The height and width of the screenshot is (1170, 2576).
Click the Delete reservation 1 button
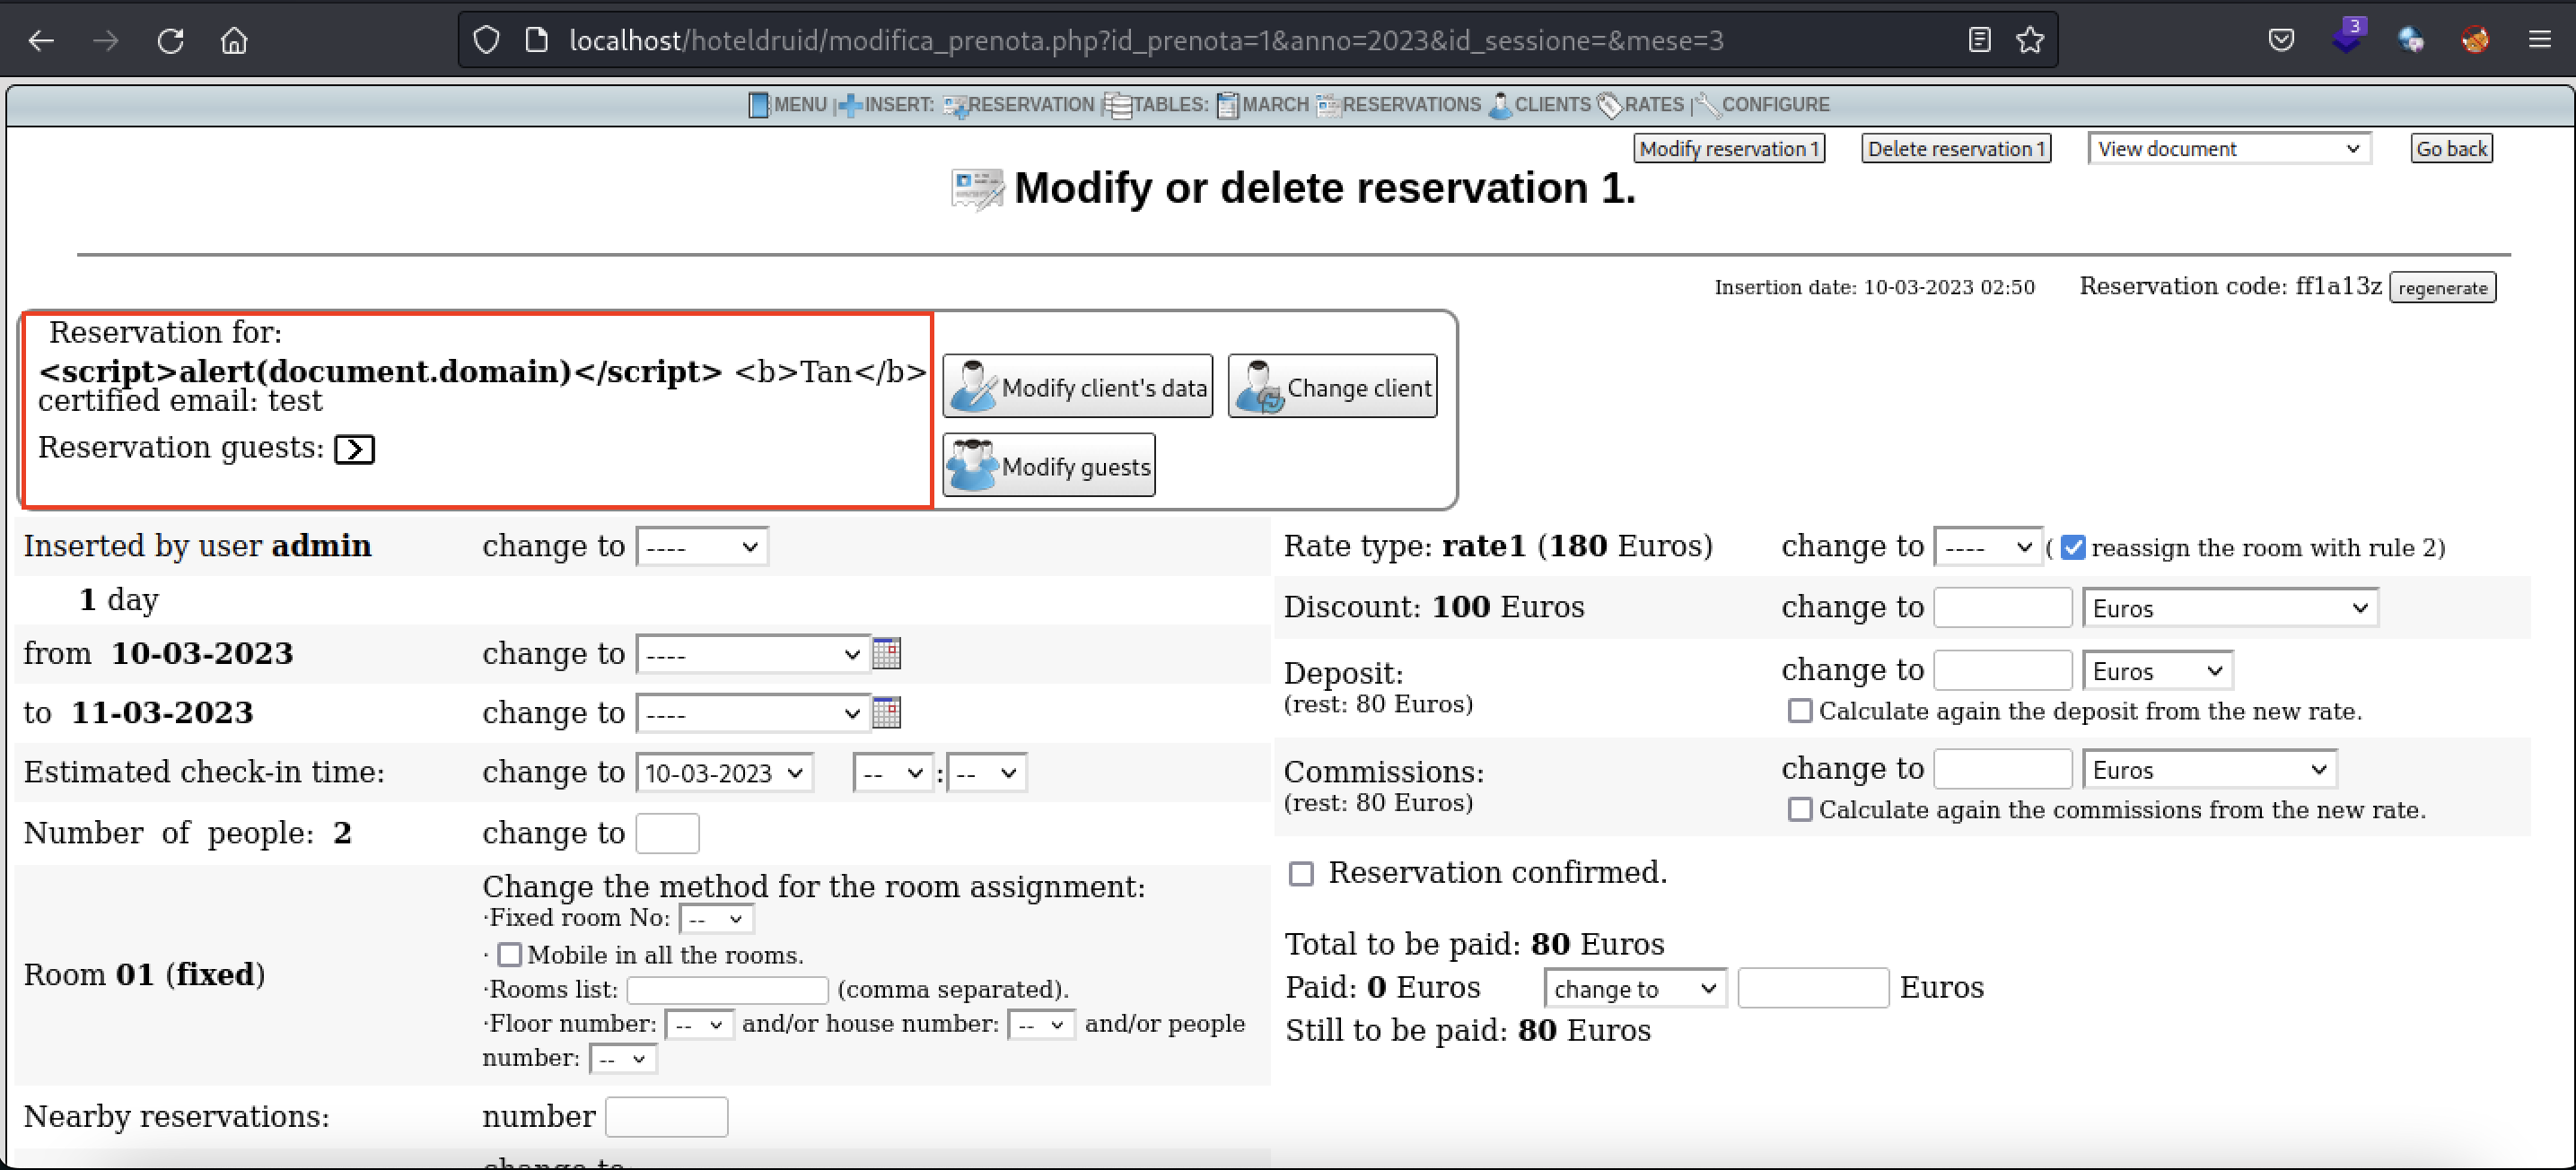coord(1956,149)
